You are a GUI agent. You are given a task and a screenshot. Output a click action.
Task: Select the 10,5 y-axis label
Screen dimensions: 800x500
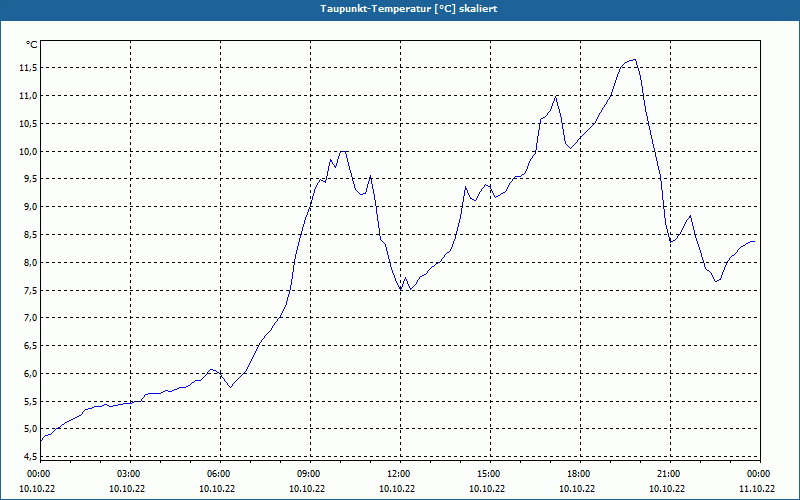point(28,124)
